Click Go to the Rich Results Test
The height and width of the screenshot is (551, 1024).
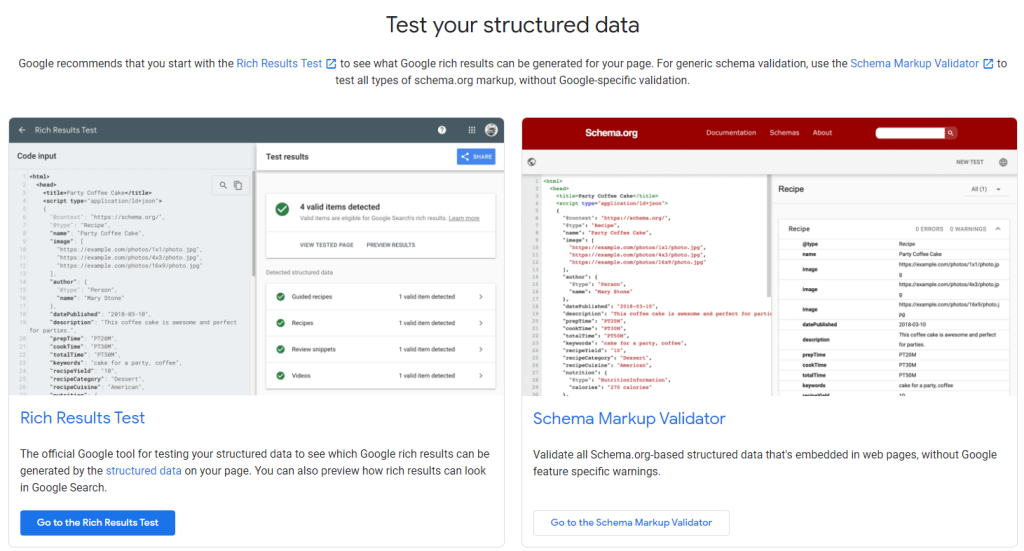(x=98, y=523)
